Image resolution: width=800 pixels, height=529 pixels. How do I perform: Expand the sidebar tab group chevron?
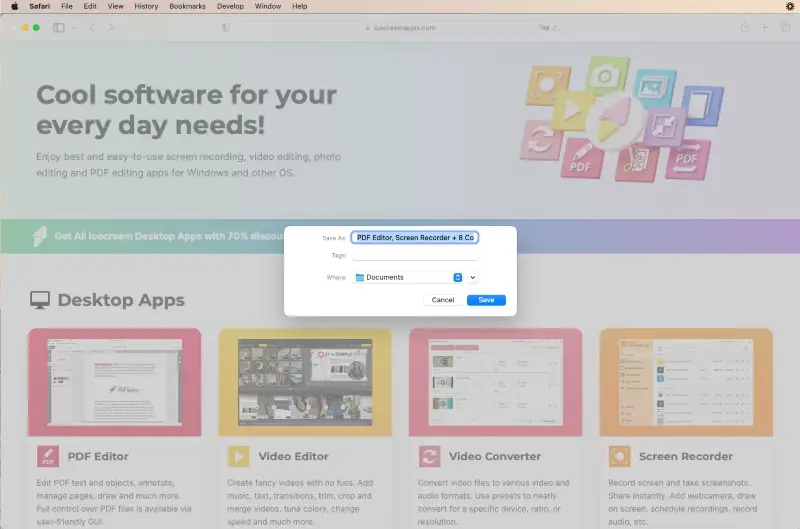pos(74,28)
